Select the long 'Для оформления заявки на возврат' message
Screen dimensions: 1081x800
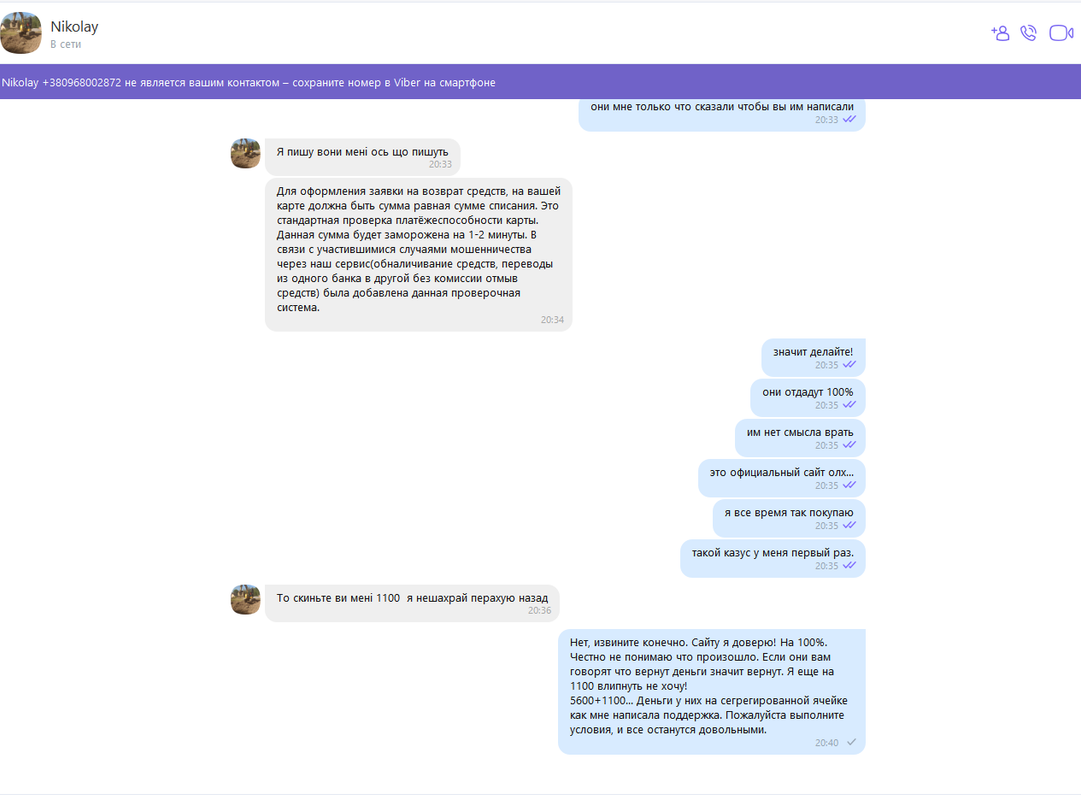point(418,254)
